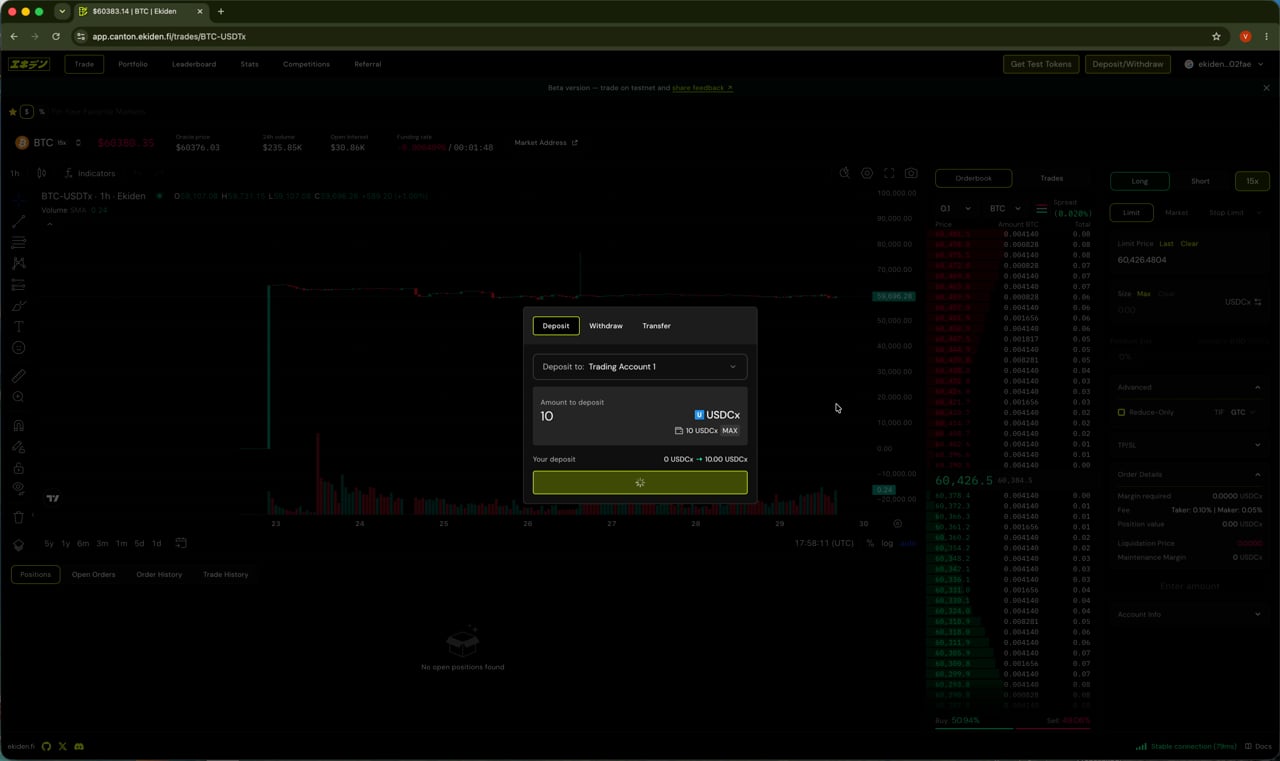Select the Market order type
This screenshot has height=761, width=1280.
click(x=1176, y=212)
